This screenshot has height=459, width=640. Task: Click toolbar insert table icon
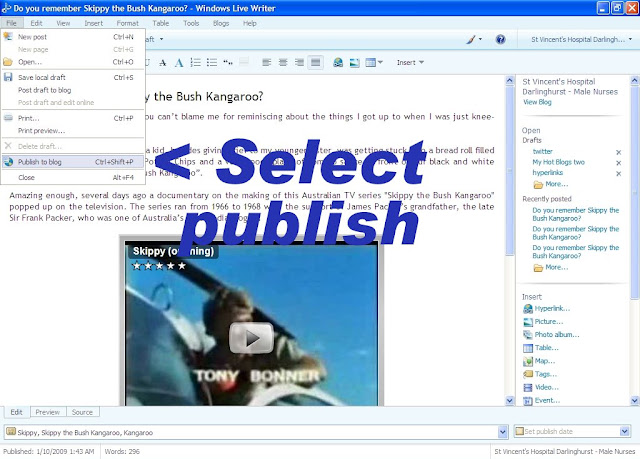pos(371,62)
